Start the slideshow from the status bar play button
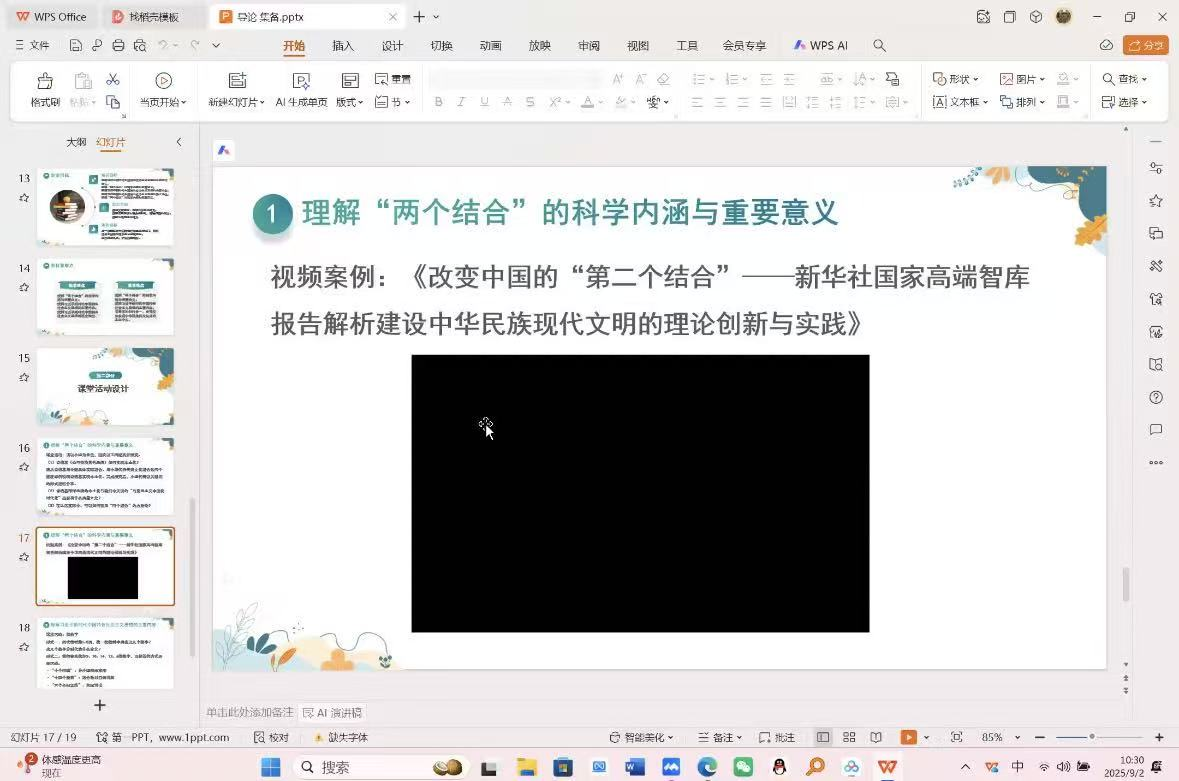This screenshot has width=1179, height=781. click(908, 737)
